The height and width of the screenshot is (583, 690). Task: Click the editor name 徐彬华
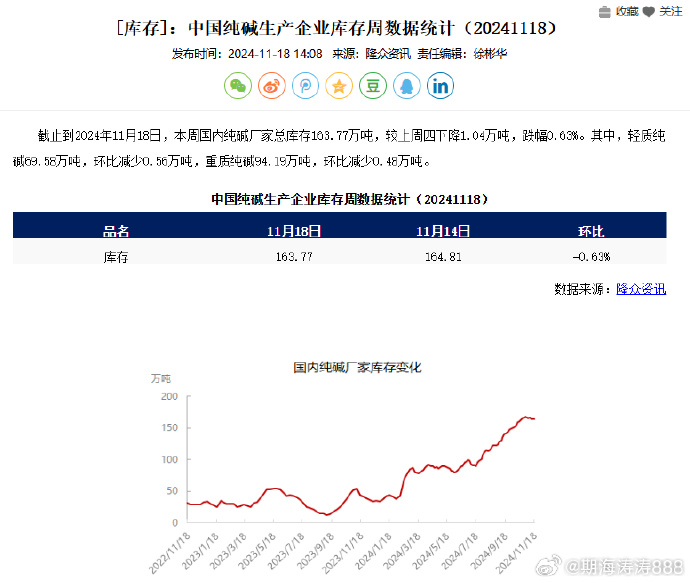coord(490,54)
